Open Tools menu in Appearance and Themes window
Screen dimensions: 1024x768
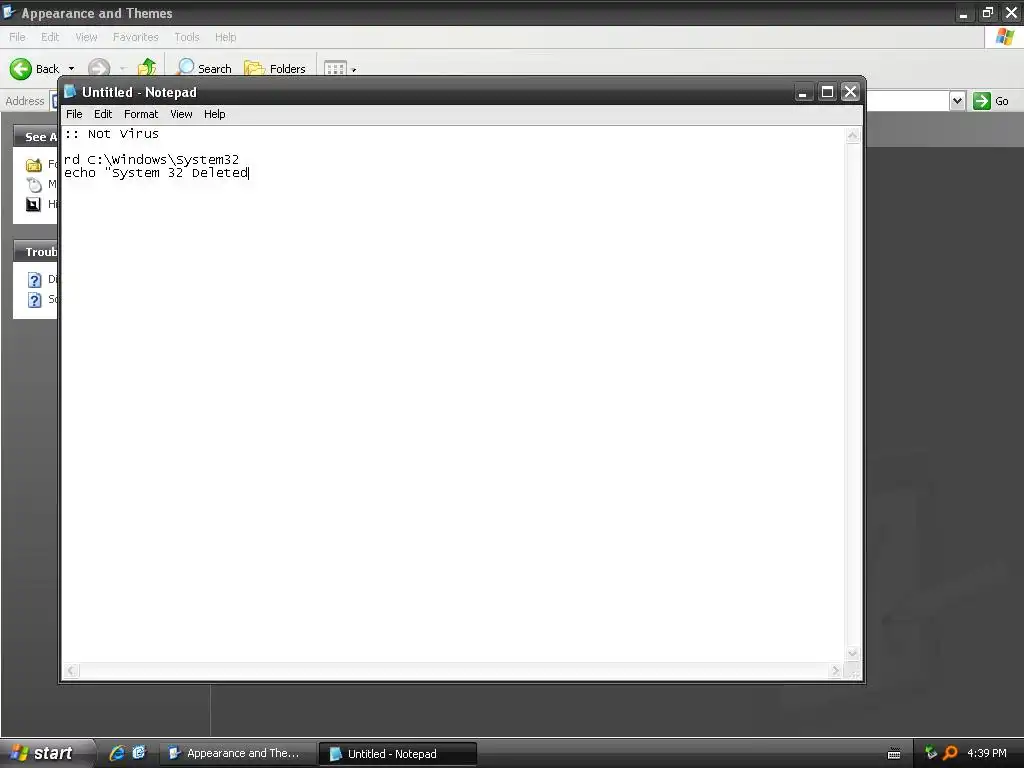pyautogui.click(x=186, y=37)
